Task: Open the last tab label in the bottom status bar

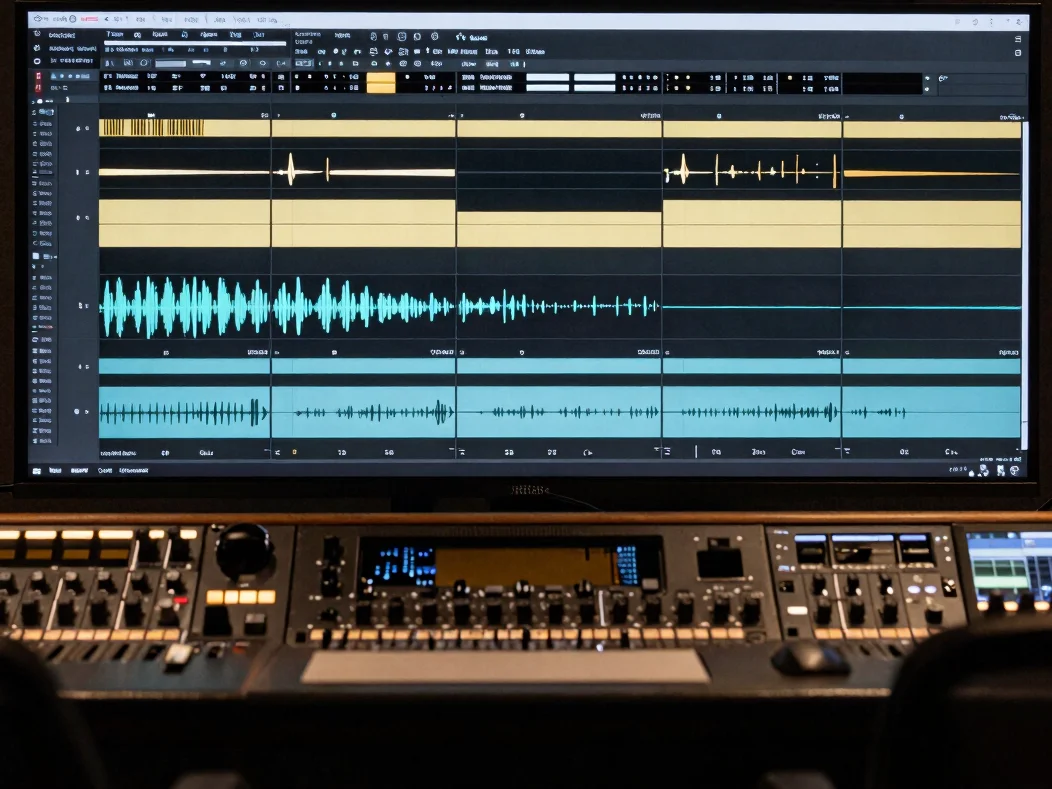Action: pos(133,470)
